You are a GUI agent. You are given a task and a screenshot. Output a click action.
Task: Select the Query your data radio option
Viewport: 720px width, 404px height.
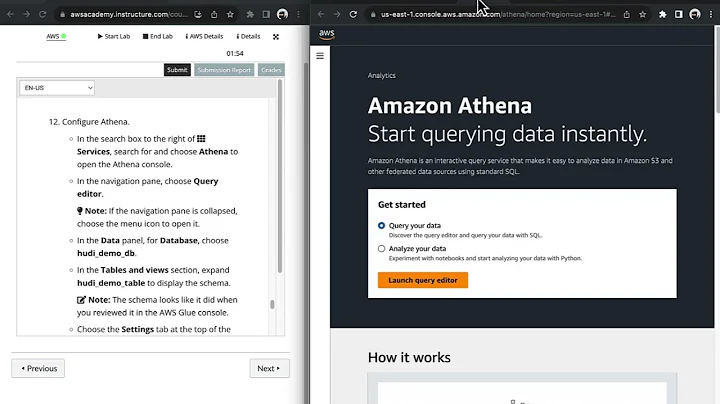382,225
